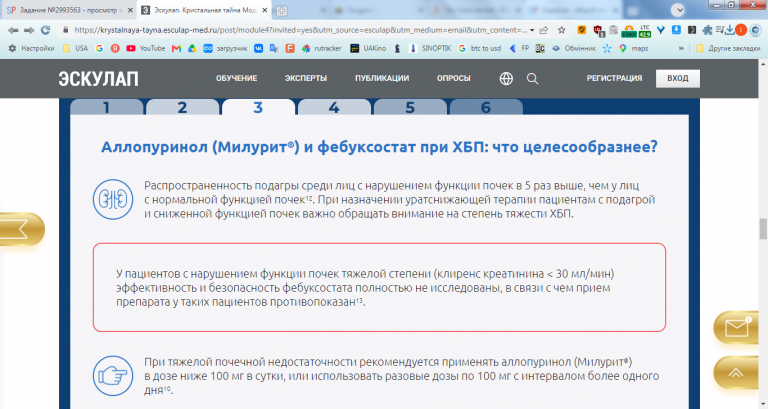Viewport: 768px width, 409px height.
Task: Switch to module tab 5
Action: tap(410, 107)
